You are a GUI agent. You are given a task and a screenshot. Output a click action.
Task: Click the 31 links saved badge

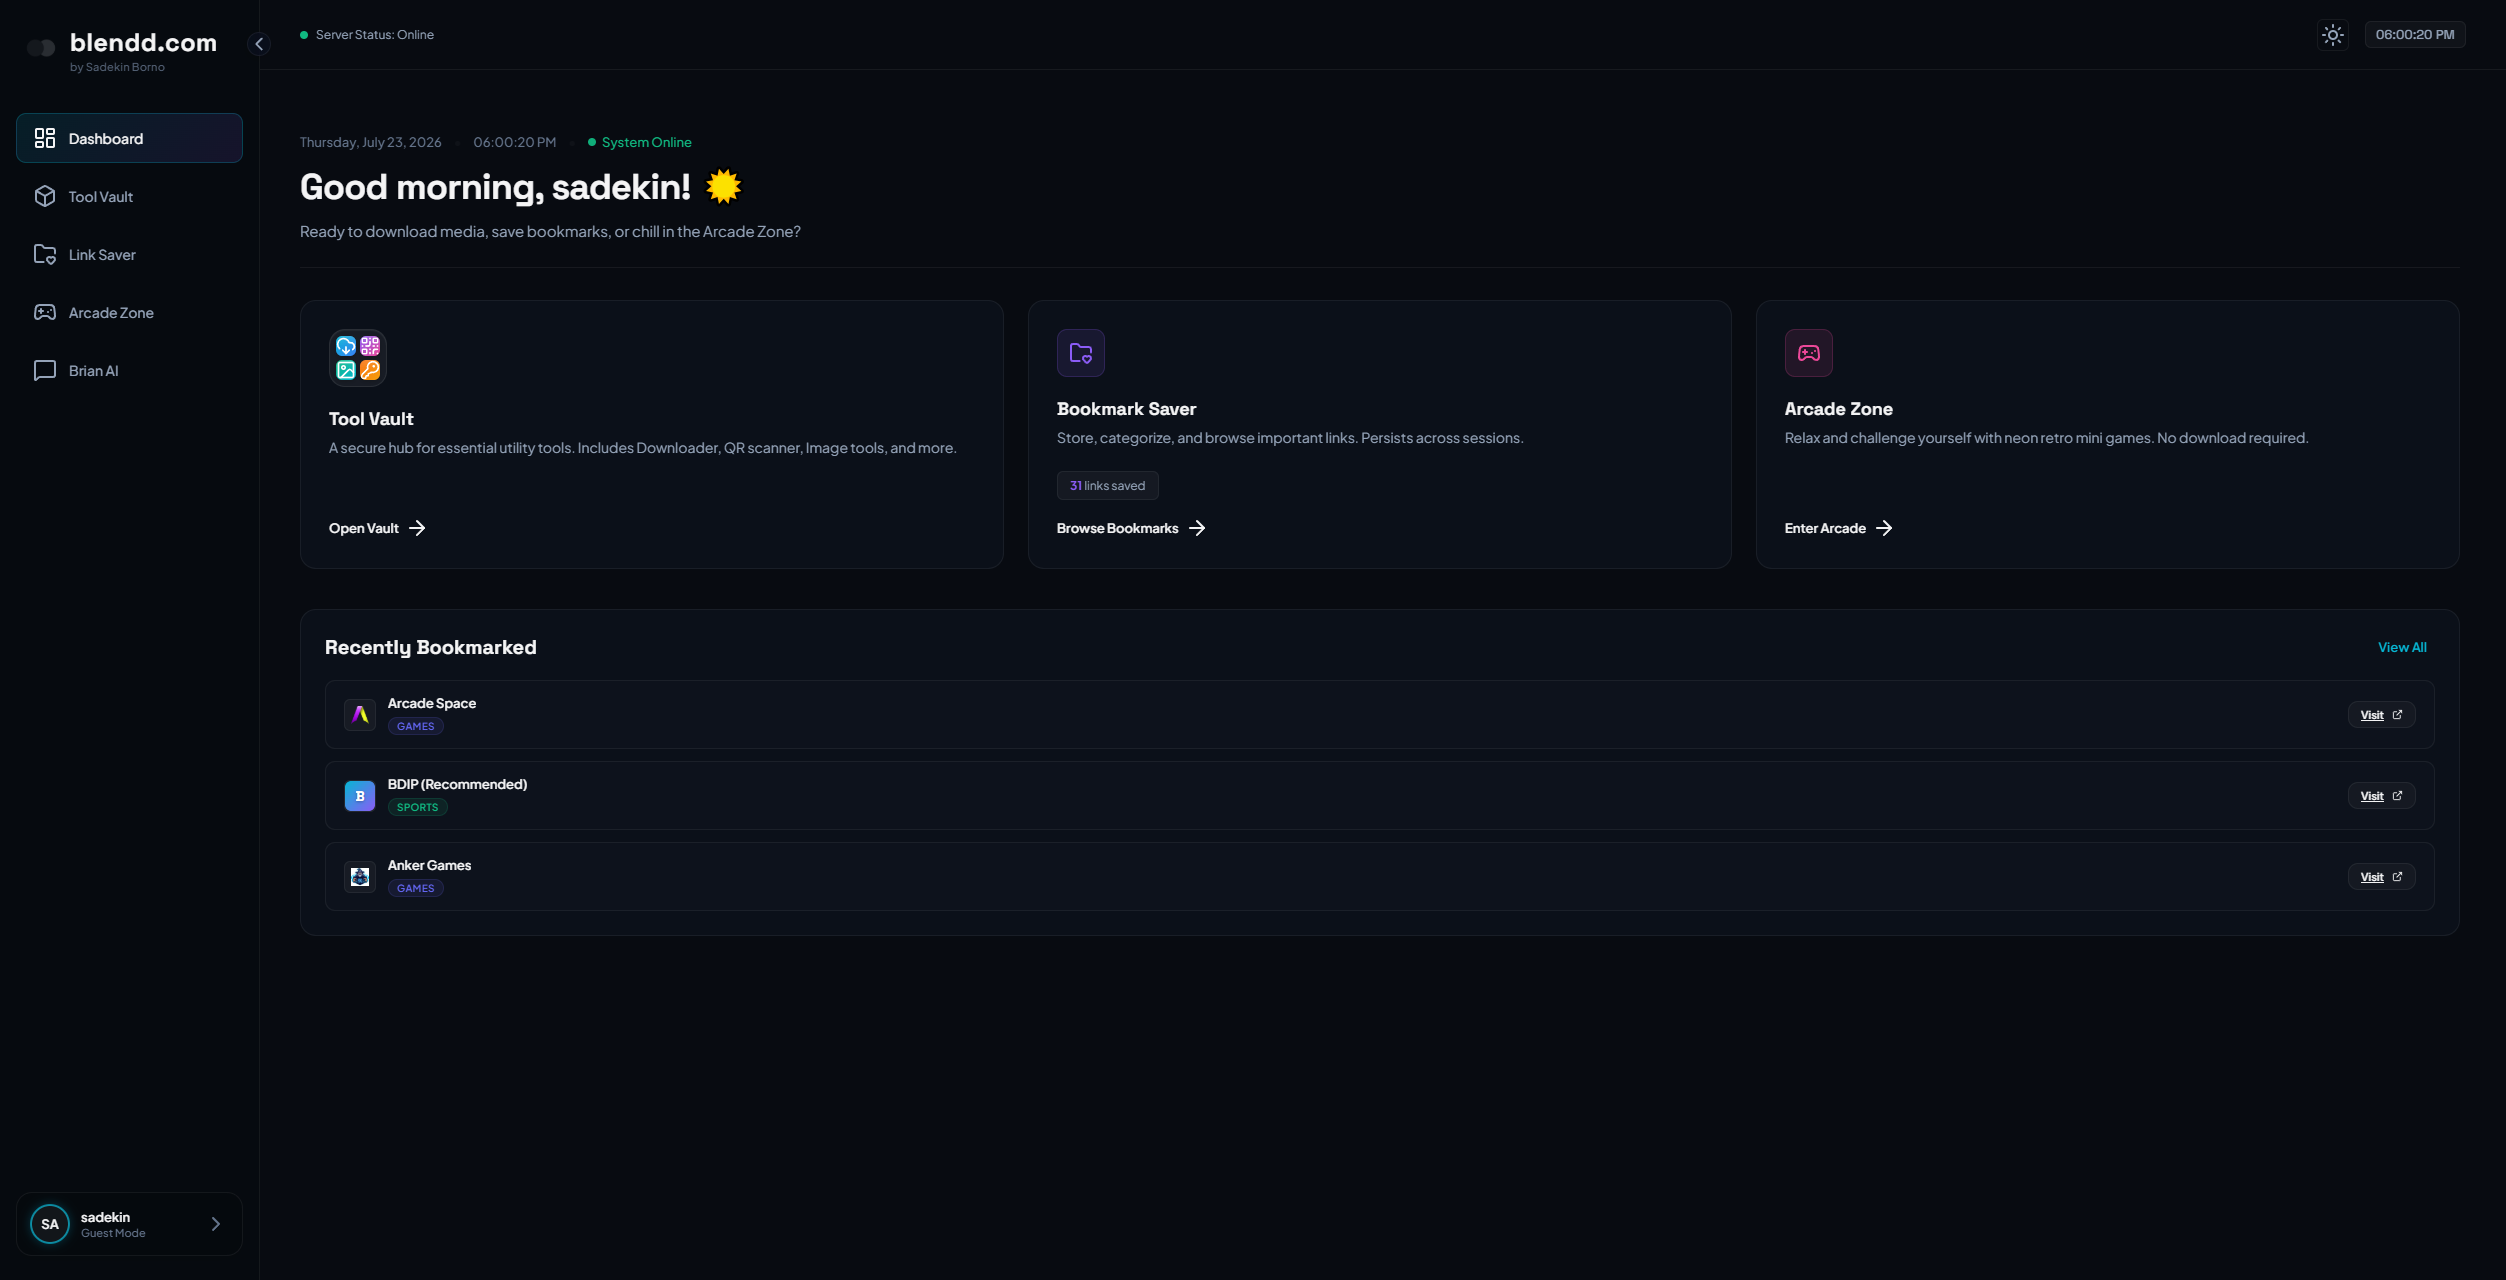(1108, 486)
